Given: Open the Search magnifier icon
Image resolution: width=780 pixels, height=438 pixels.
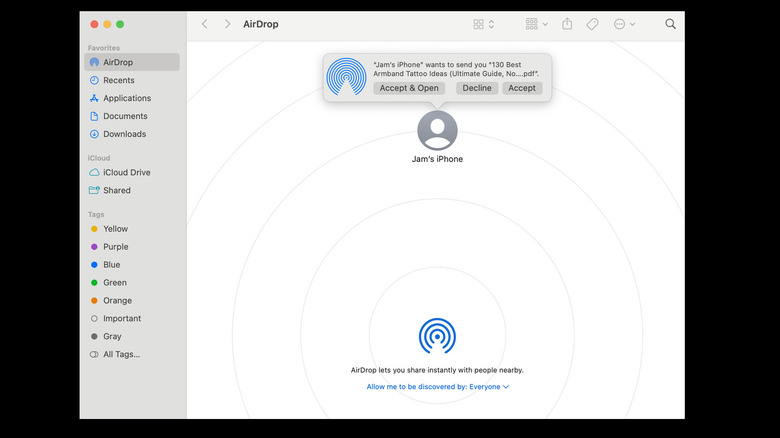Looking at the screenshot, I should tap(670, 24).
